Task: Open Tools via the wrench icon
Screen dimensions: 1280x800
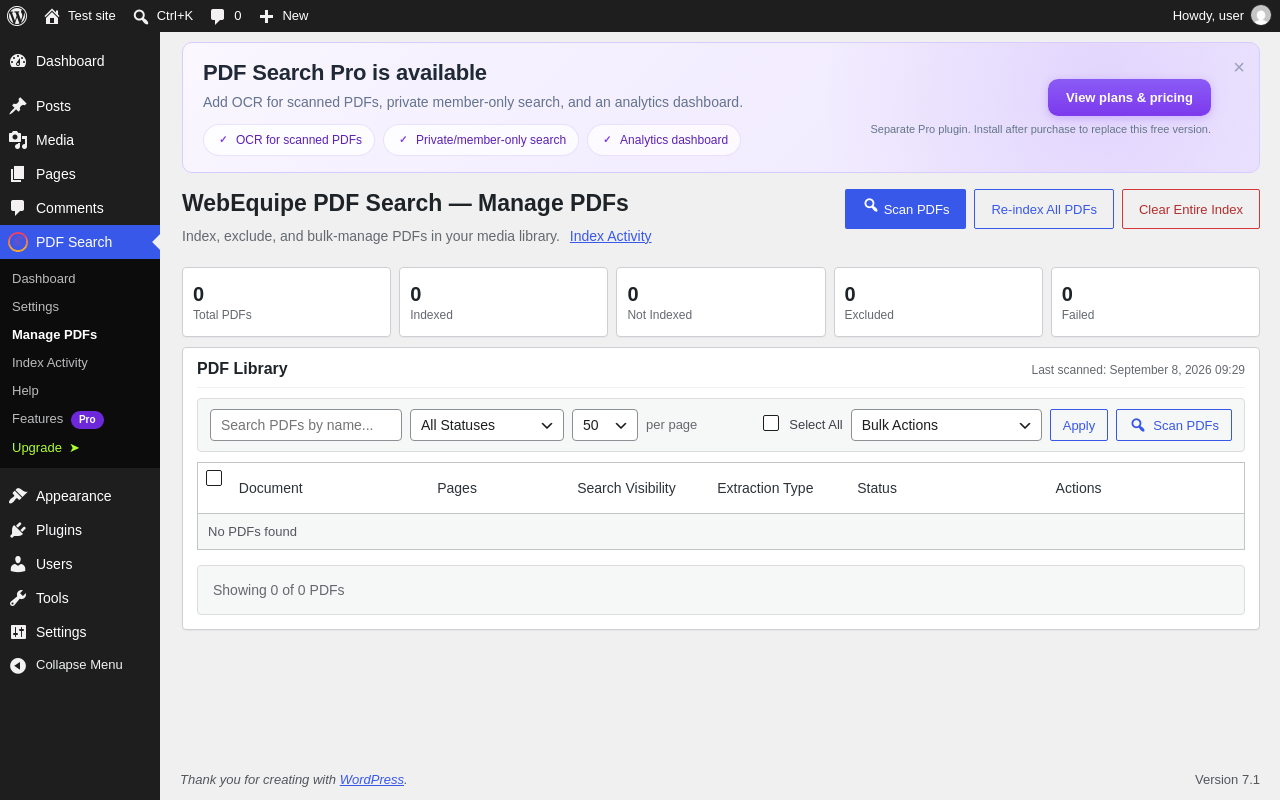Action: pos(18,598)
